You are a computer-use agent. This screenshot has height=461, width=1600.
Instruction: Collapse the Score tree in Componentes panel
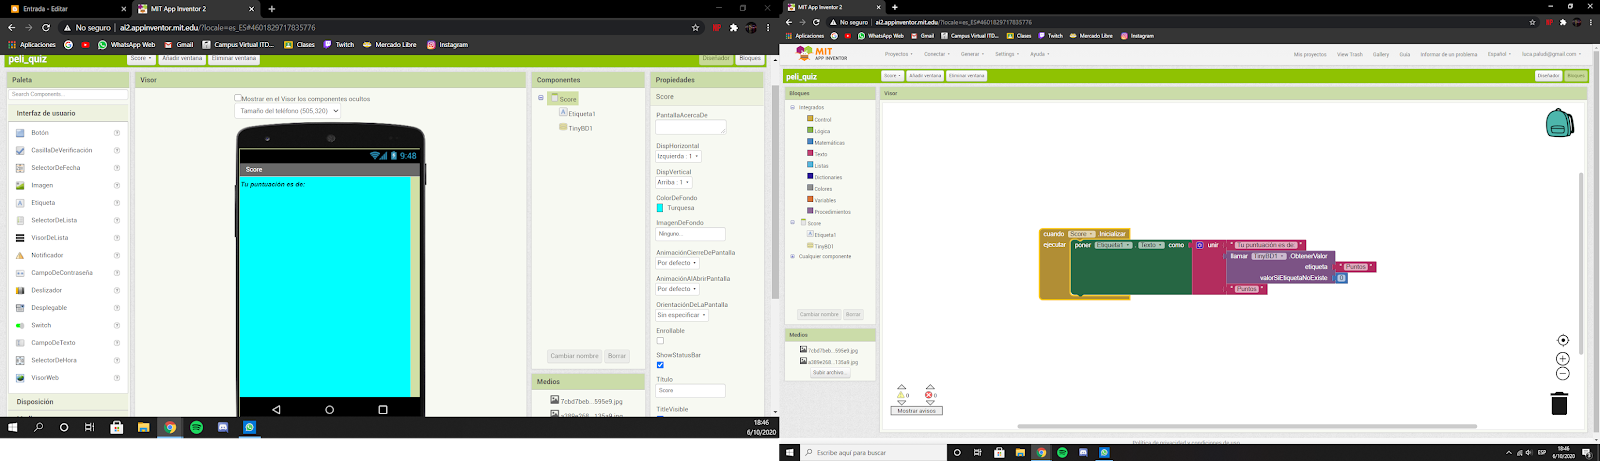click(x=541, y=98)
